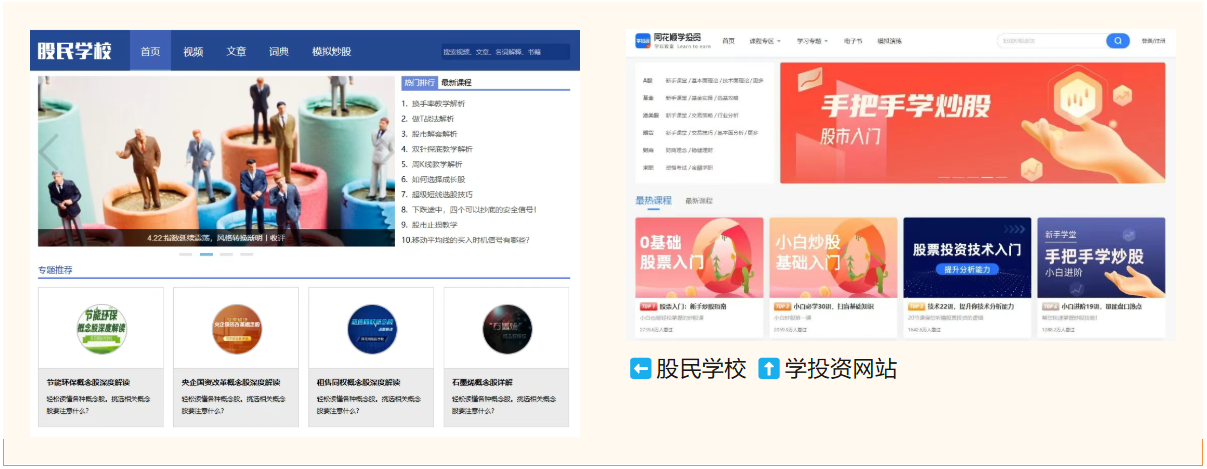Open the 模拟炒股 tab in 股民学校

coord(331,51)
